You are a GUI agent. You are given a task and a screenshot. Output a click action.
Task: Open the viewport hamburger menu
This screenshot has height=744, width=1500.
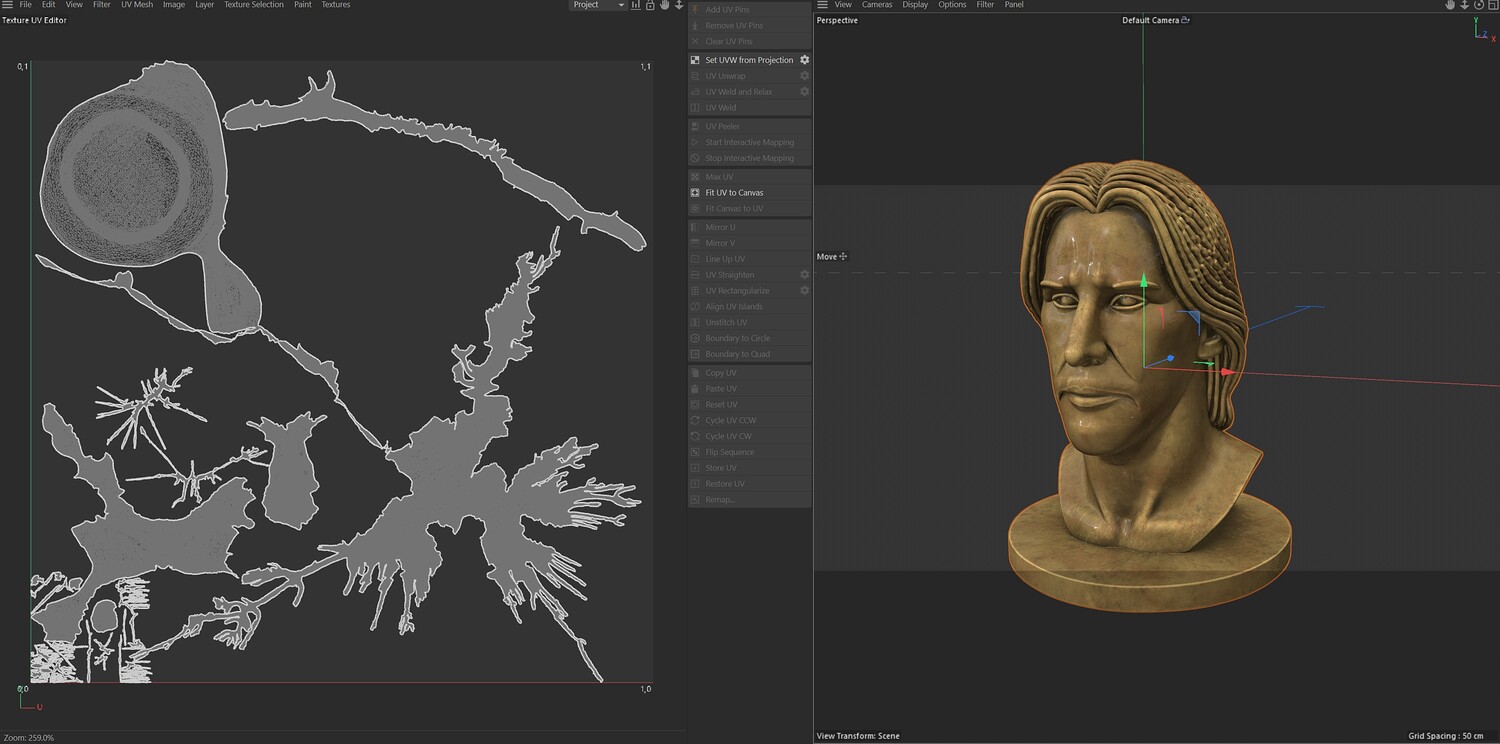(x=822, y=5)
